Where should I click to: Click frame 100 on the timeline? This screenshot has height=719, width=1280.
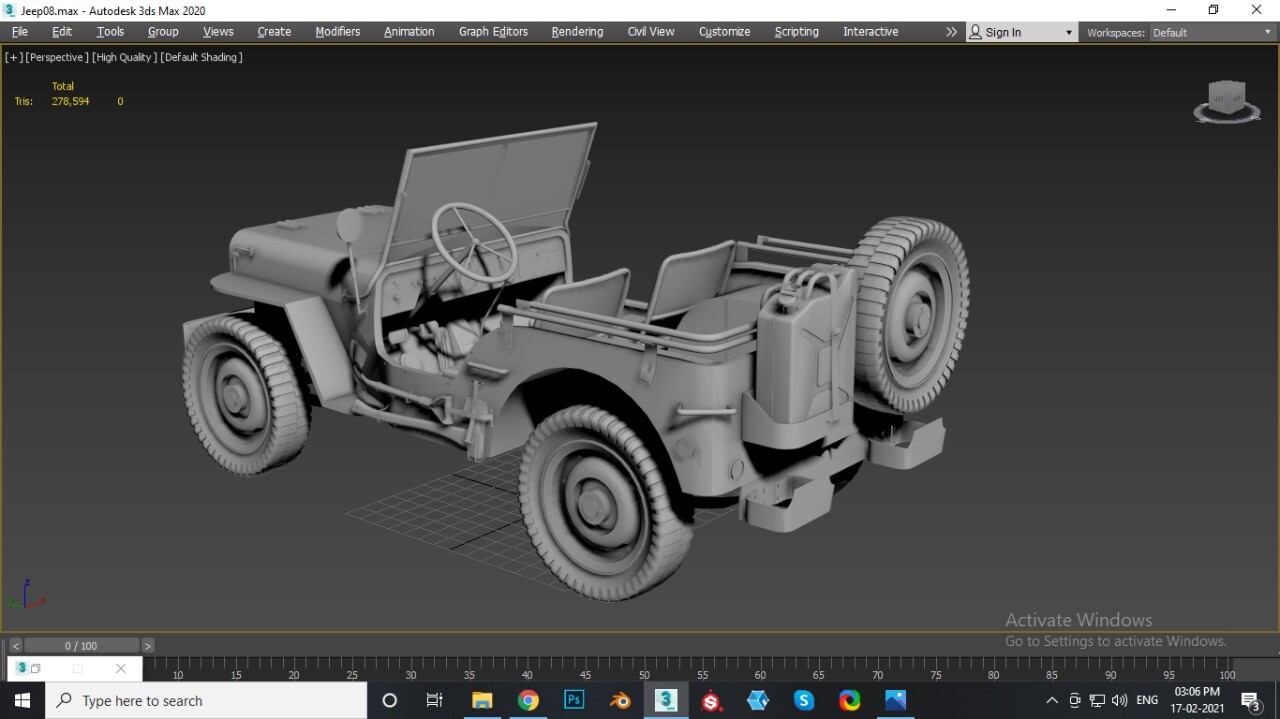point(1227,675)
